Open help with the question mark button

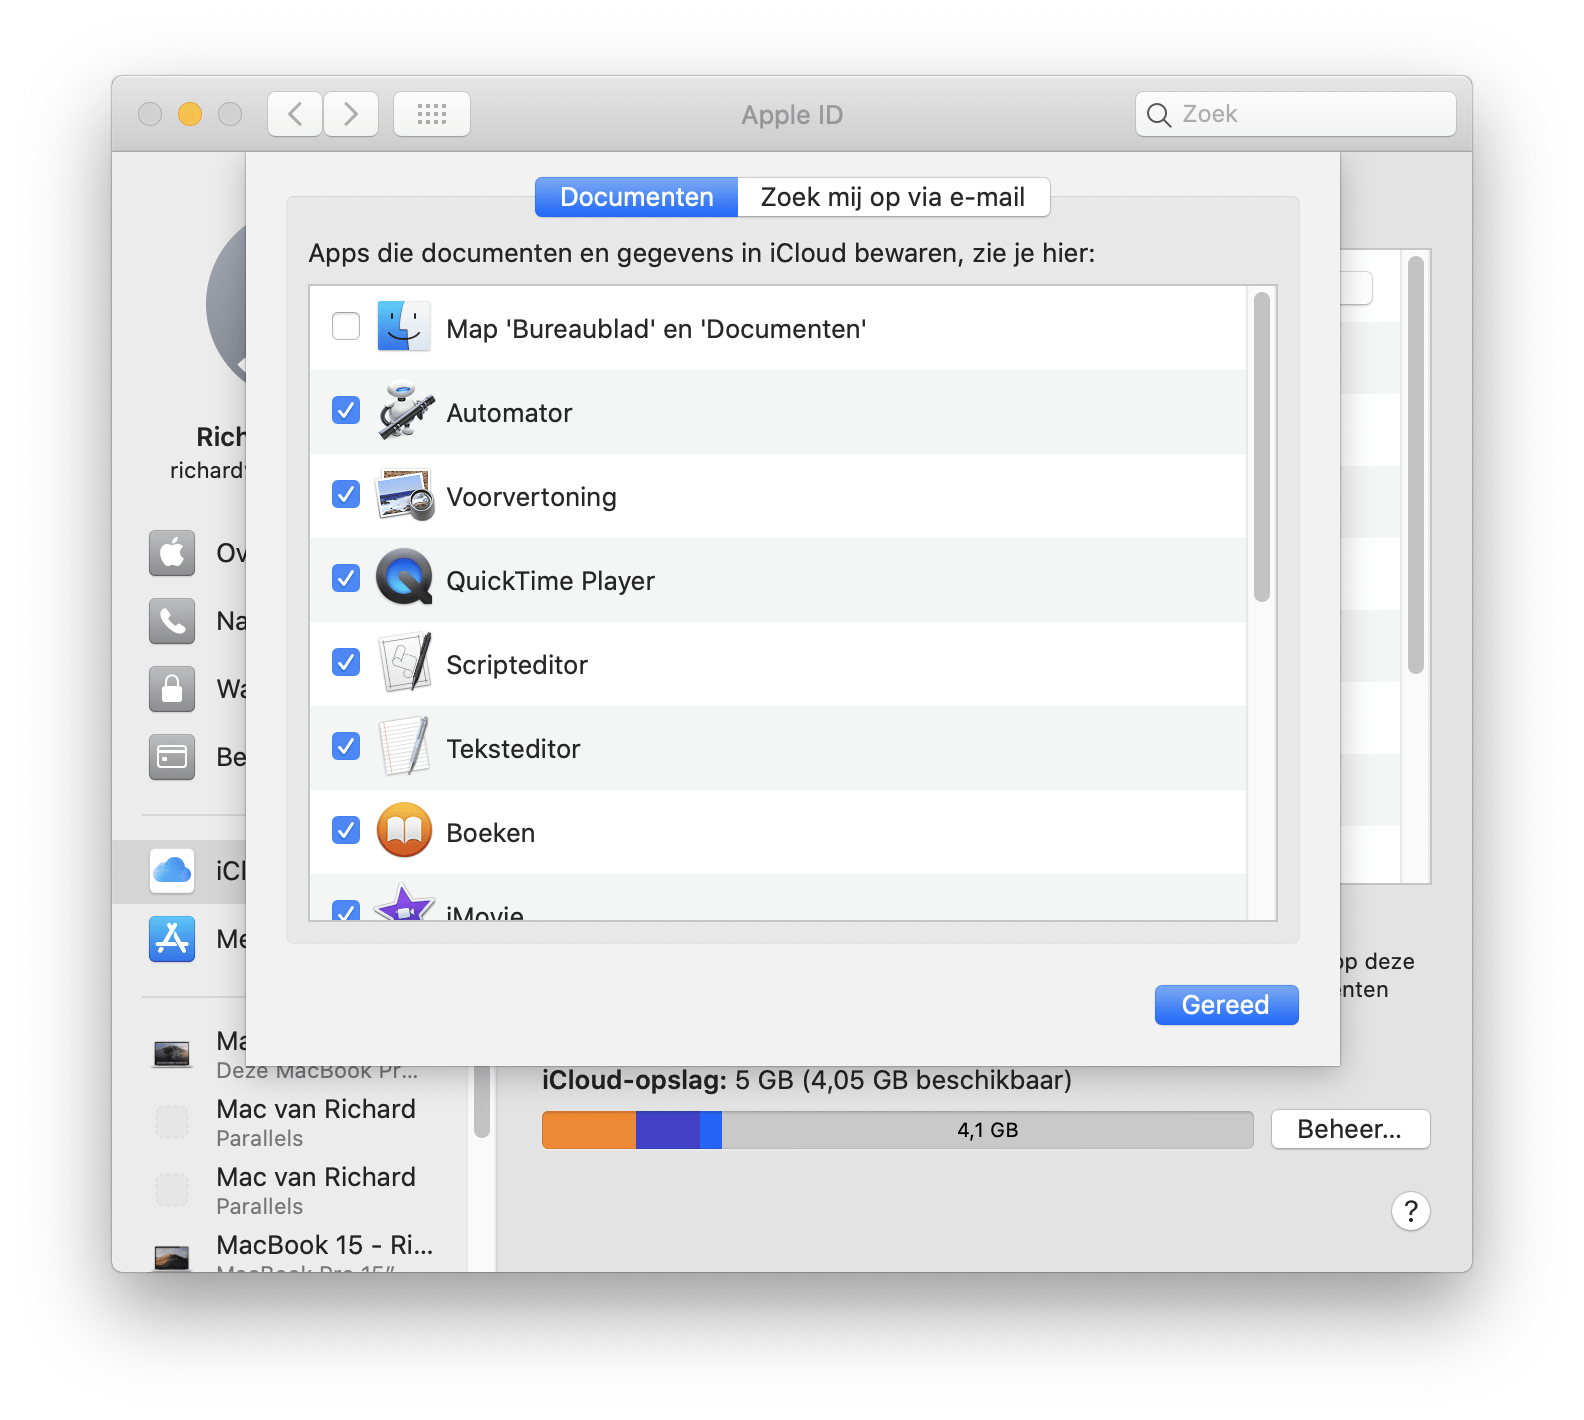(x=1411, y=1211)
